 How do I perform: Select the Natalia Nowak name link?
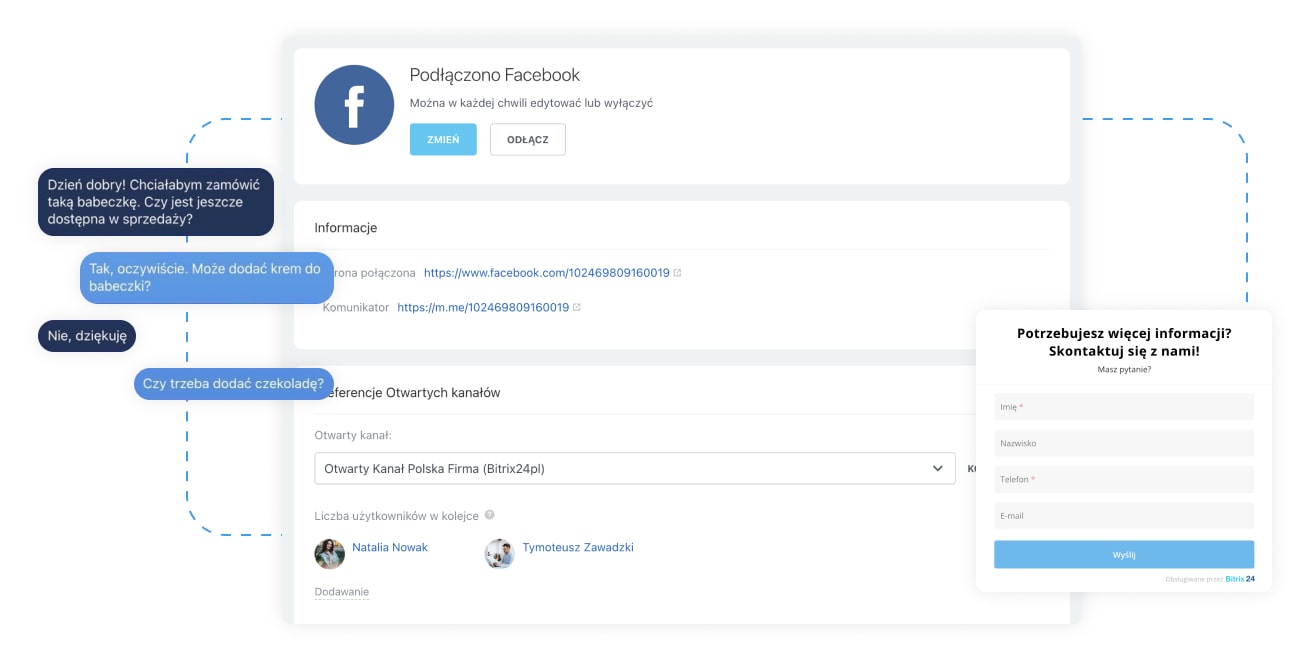[x=389, y=547]
